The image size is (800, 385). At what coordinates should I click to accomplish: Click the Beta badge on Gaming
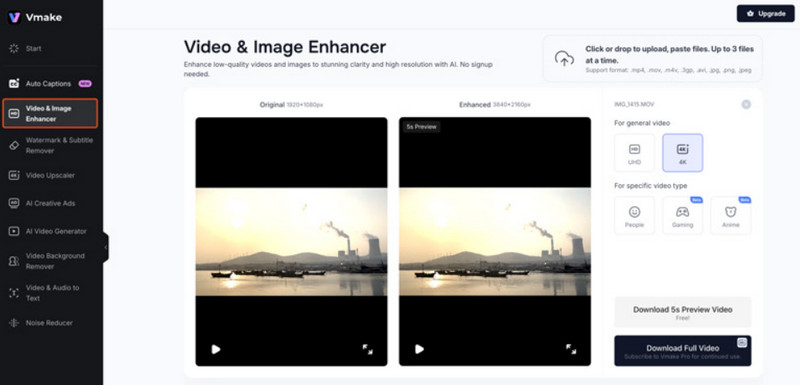tap(696, 200)
